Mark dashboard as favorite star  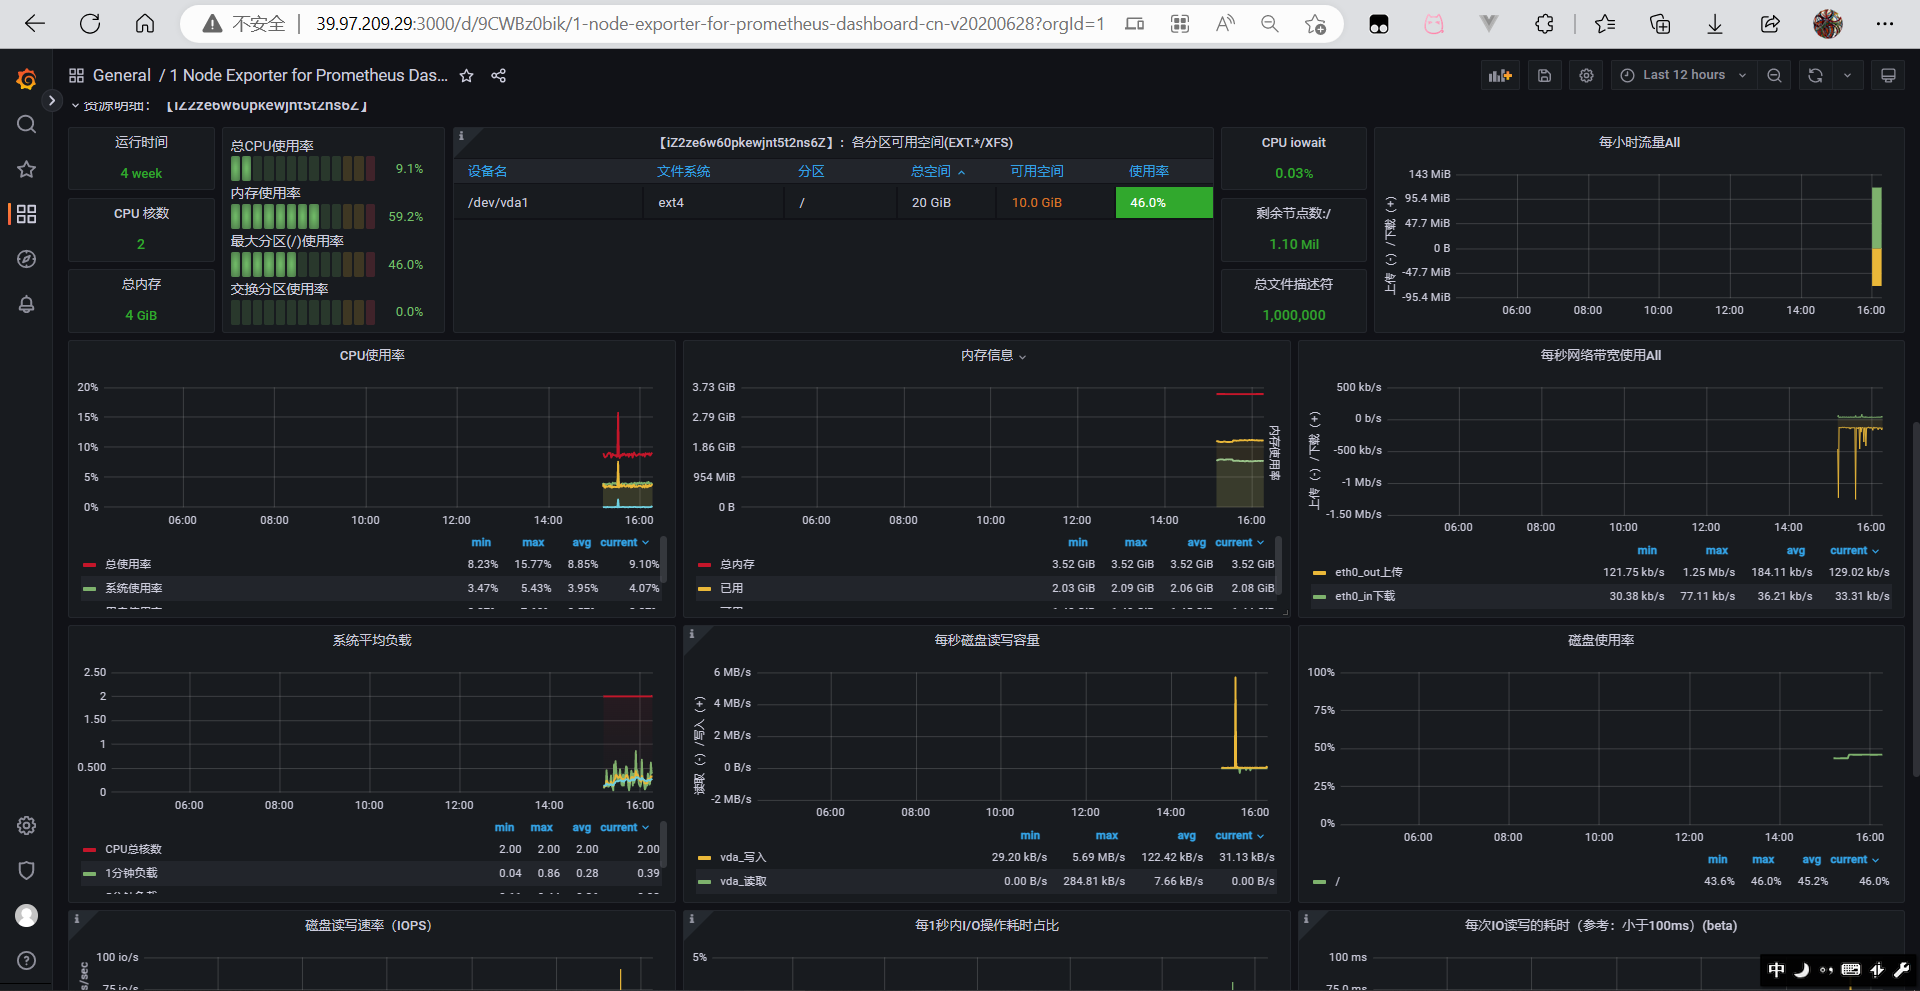tap(466, 76)
